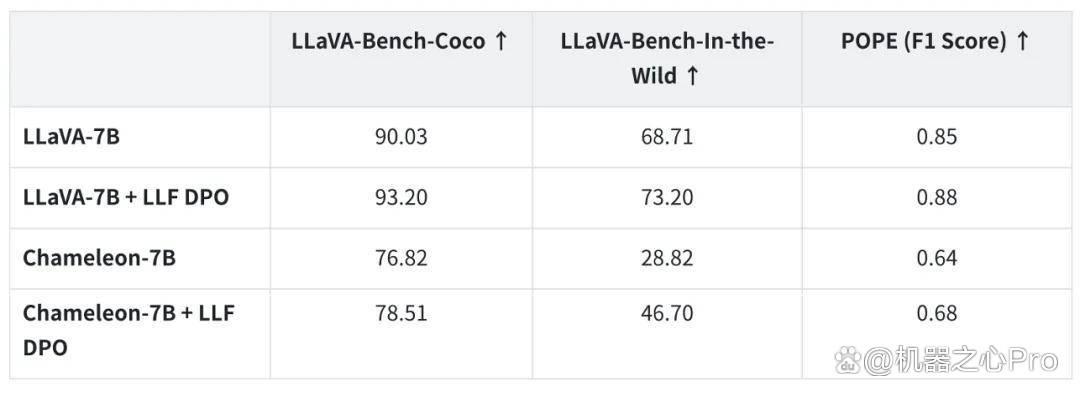The image size is (1080, 398).
Task: Click the 0.85 POPE score cell
Action: coord(937,137)
